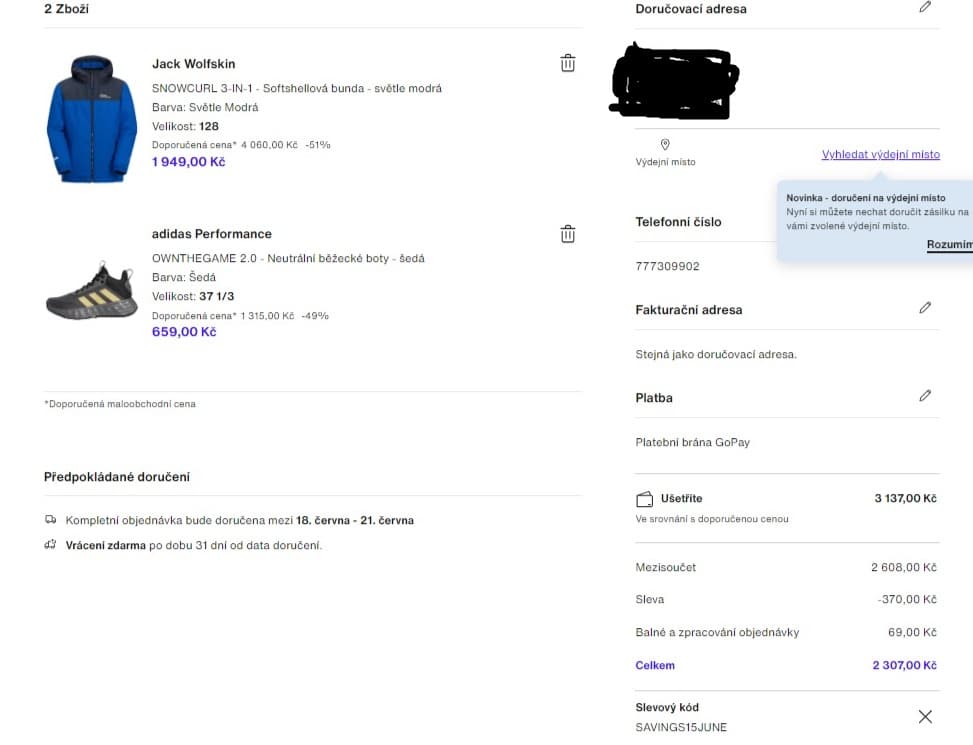This screenshot has height=745, width=973.
Task: Remove discount code SAVINGS15JUNE with X
Action: coord(925,716)
